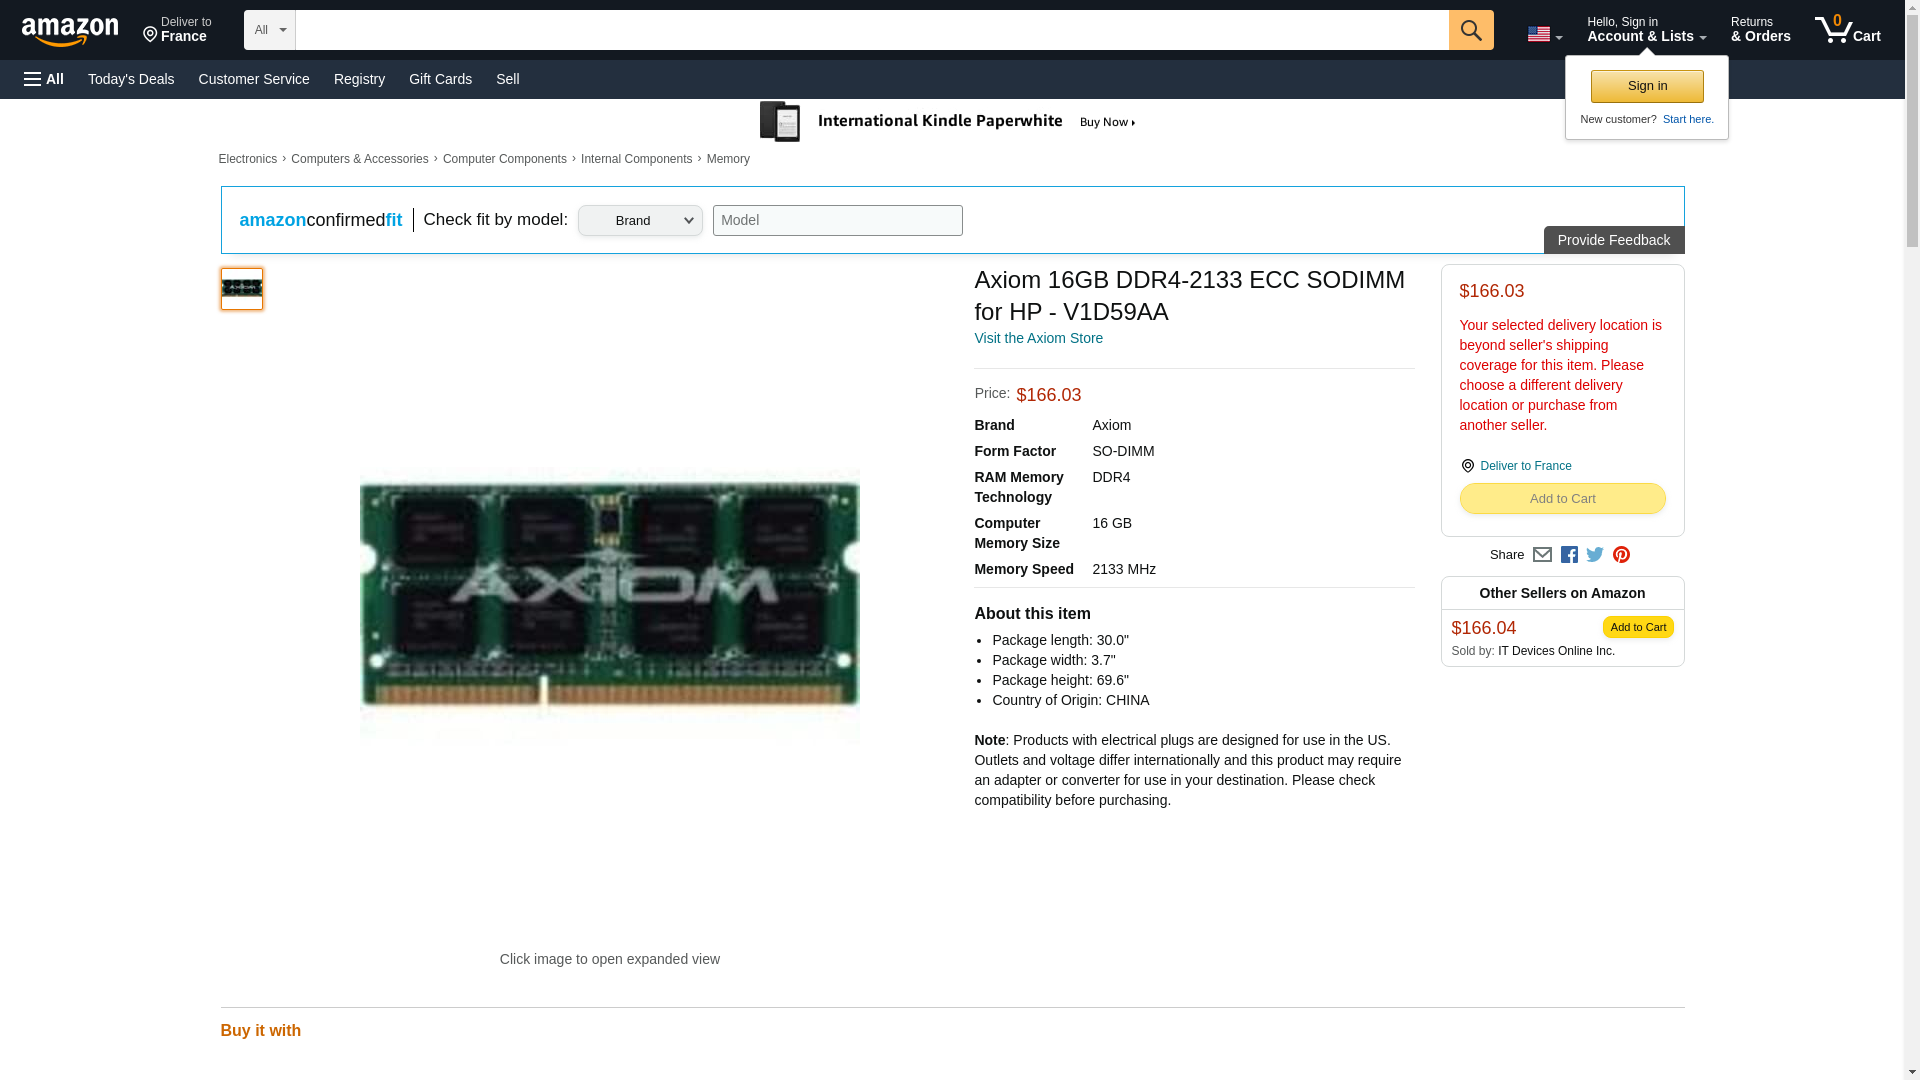Open the US flag language selector
1920x1080 pixels.
pos(1544,35)
